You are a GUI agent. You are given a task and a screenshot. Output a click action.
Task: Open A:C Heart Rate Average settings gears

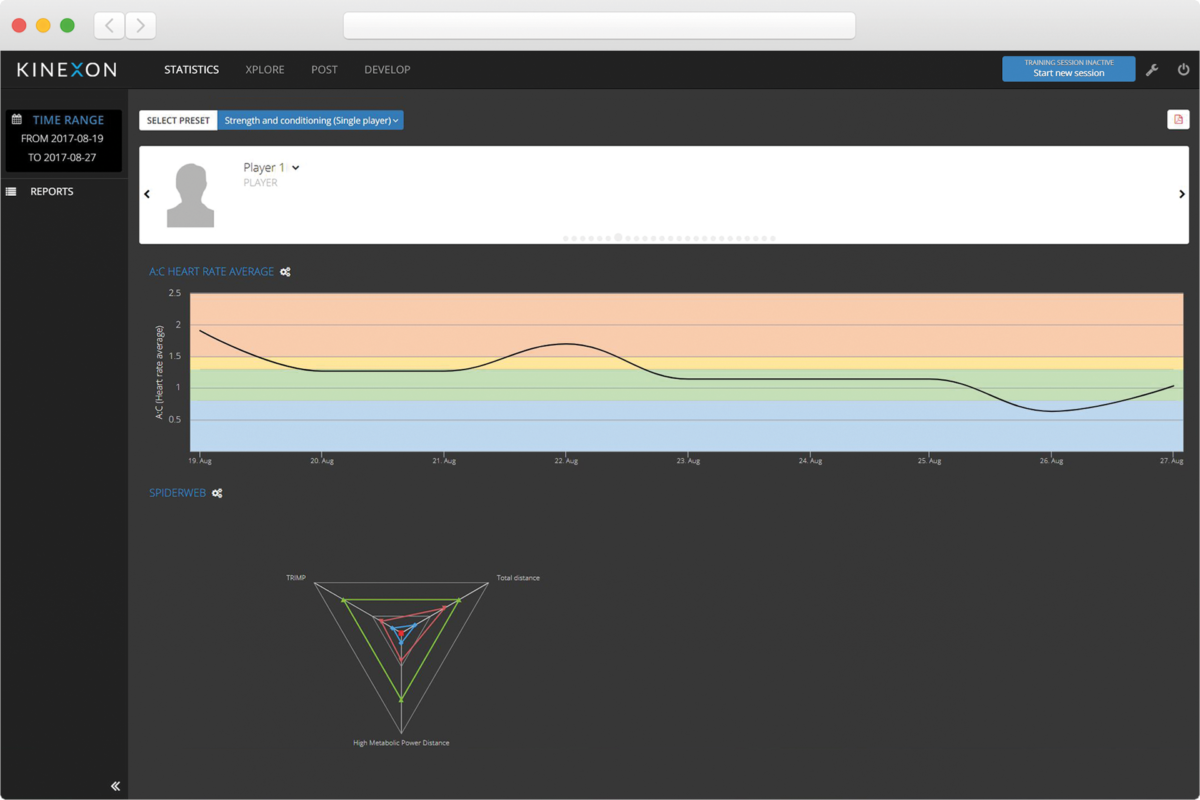pos(285,272)
